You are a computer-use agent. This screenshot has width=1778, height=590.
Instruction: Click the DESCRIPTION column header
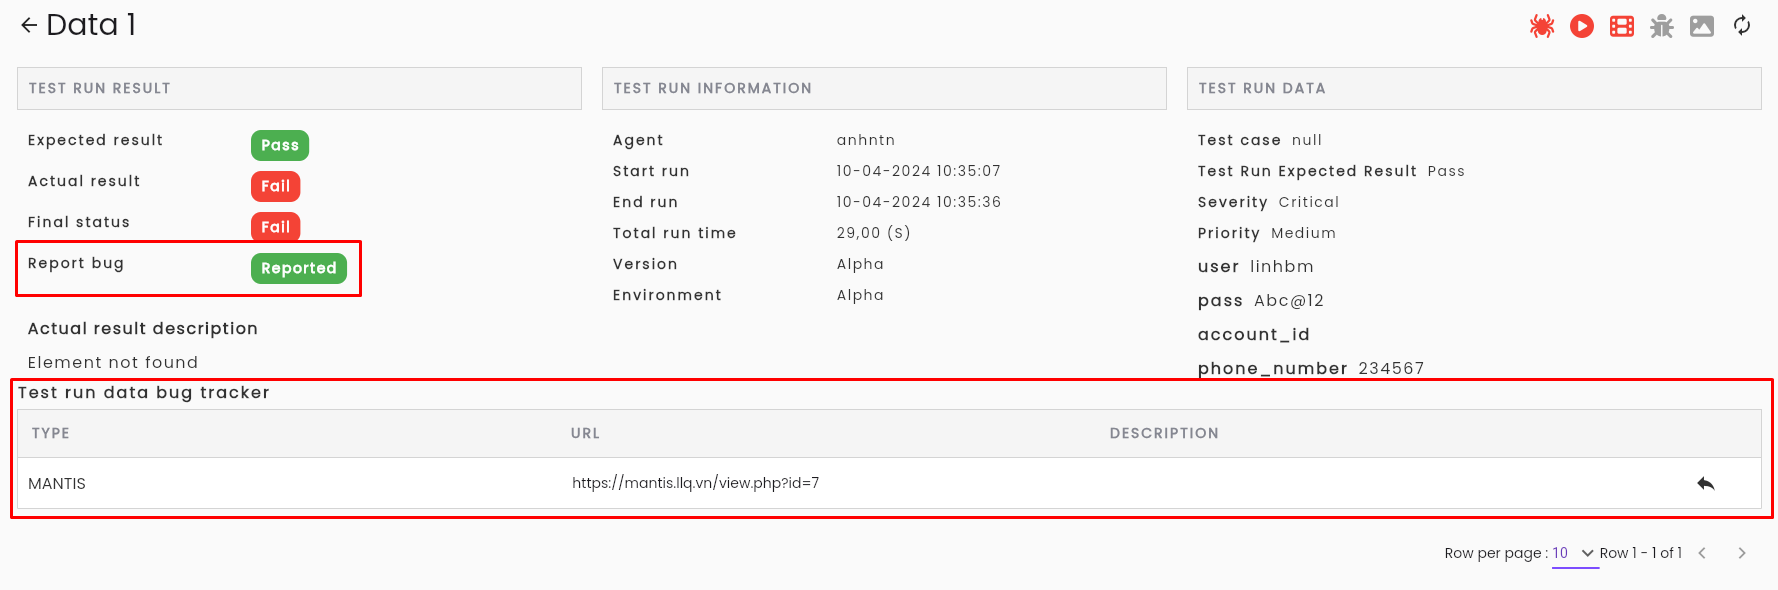click(x=1164, y=433)
